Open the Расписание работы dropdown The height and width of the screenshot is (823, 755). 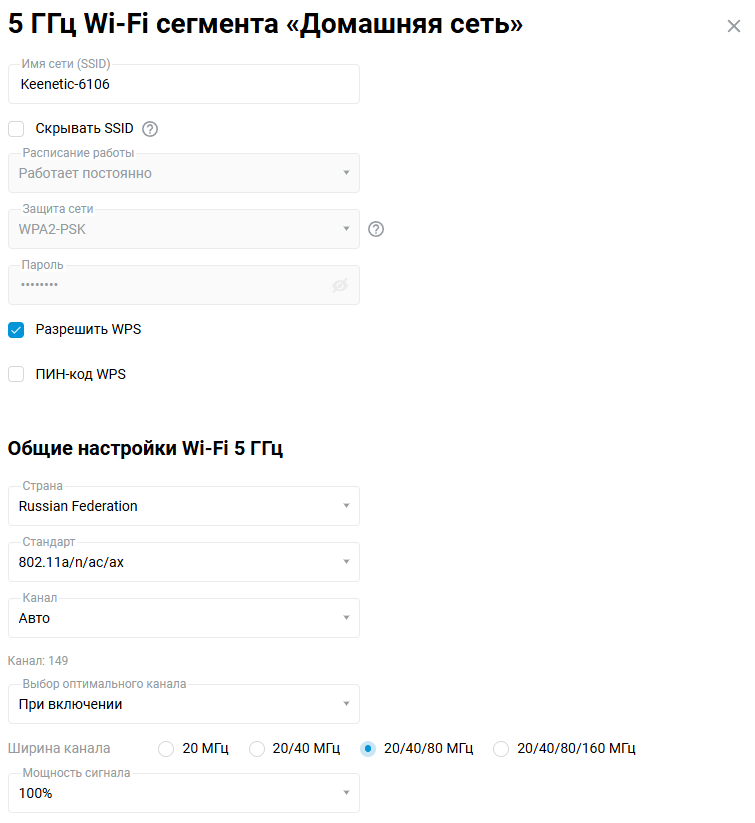pyautogui.click(x=184, y=173)
